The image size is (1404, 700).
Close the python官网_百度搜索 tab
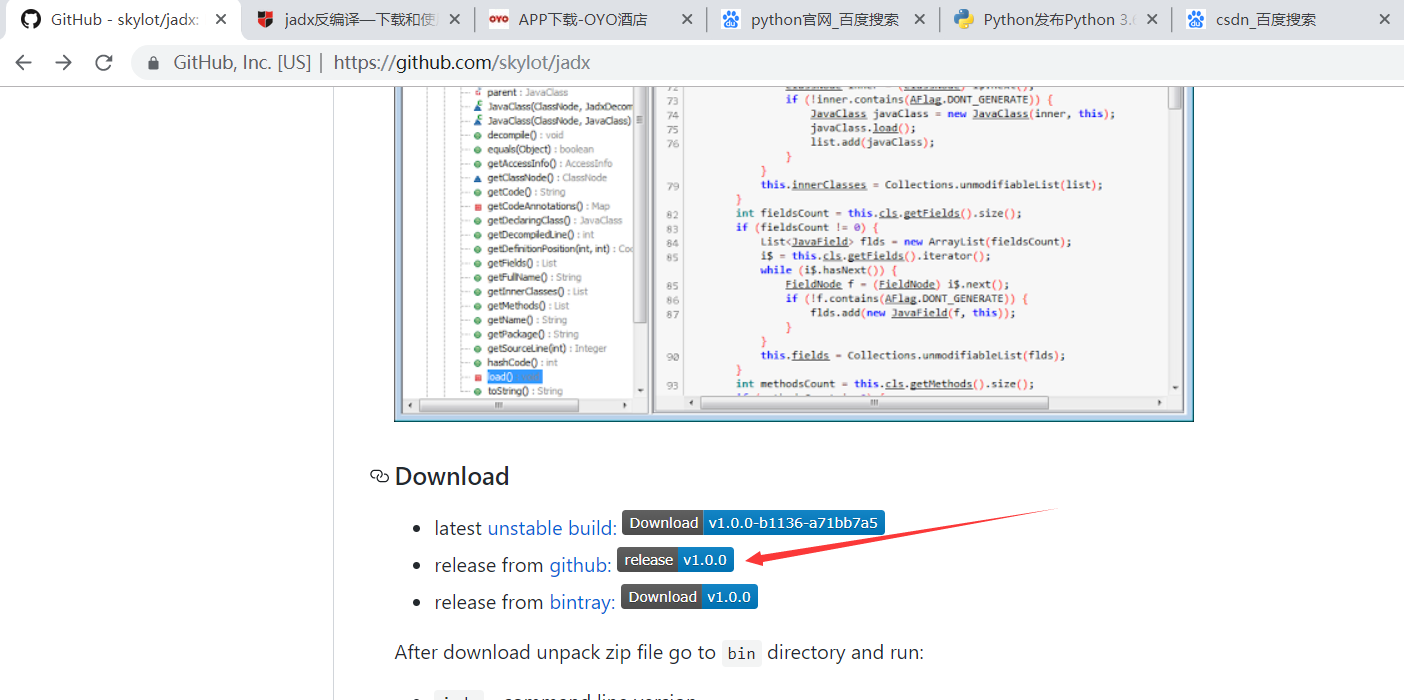[920, 19]
